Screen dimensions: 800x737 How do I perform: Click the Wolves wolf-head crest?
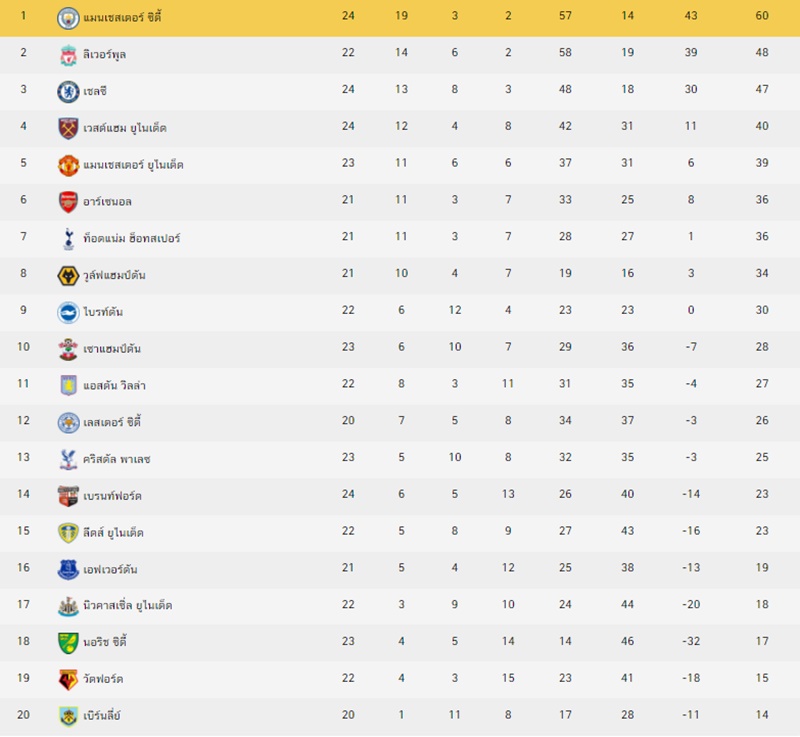click(x=68, y=275)
